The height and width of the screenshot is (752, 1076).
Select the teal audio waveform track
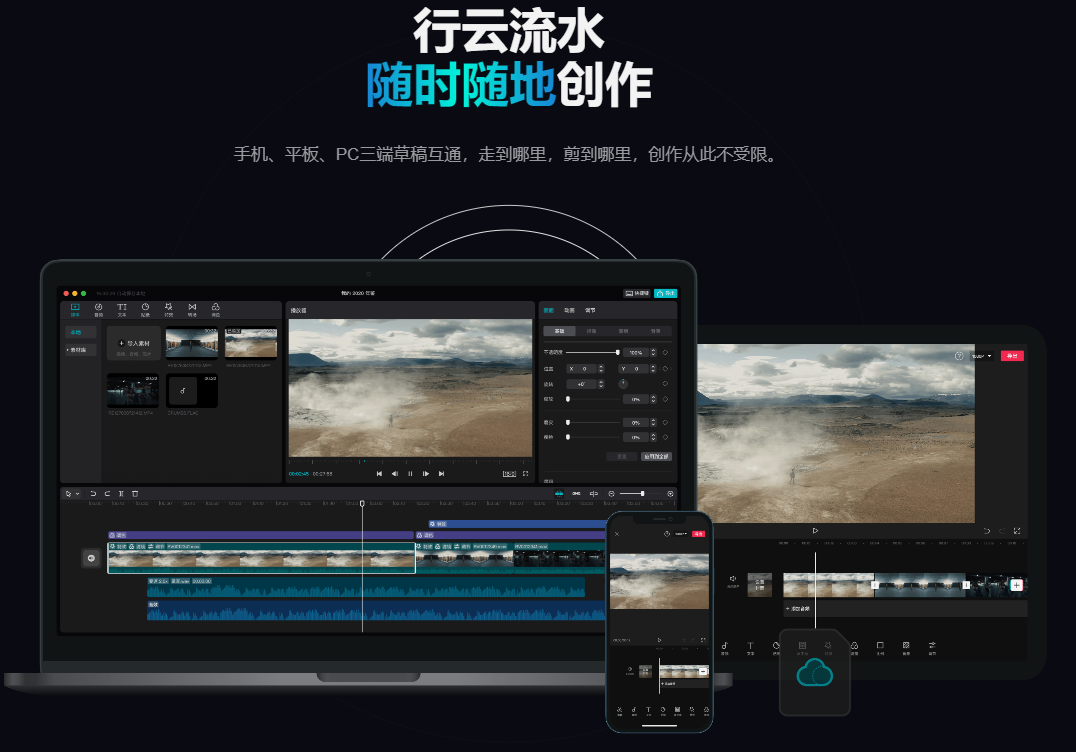[366, 587]
